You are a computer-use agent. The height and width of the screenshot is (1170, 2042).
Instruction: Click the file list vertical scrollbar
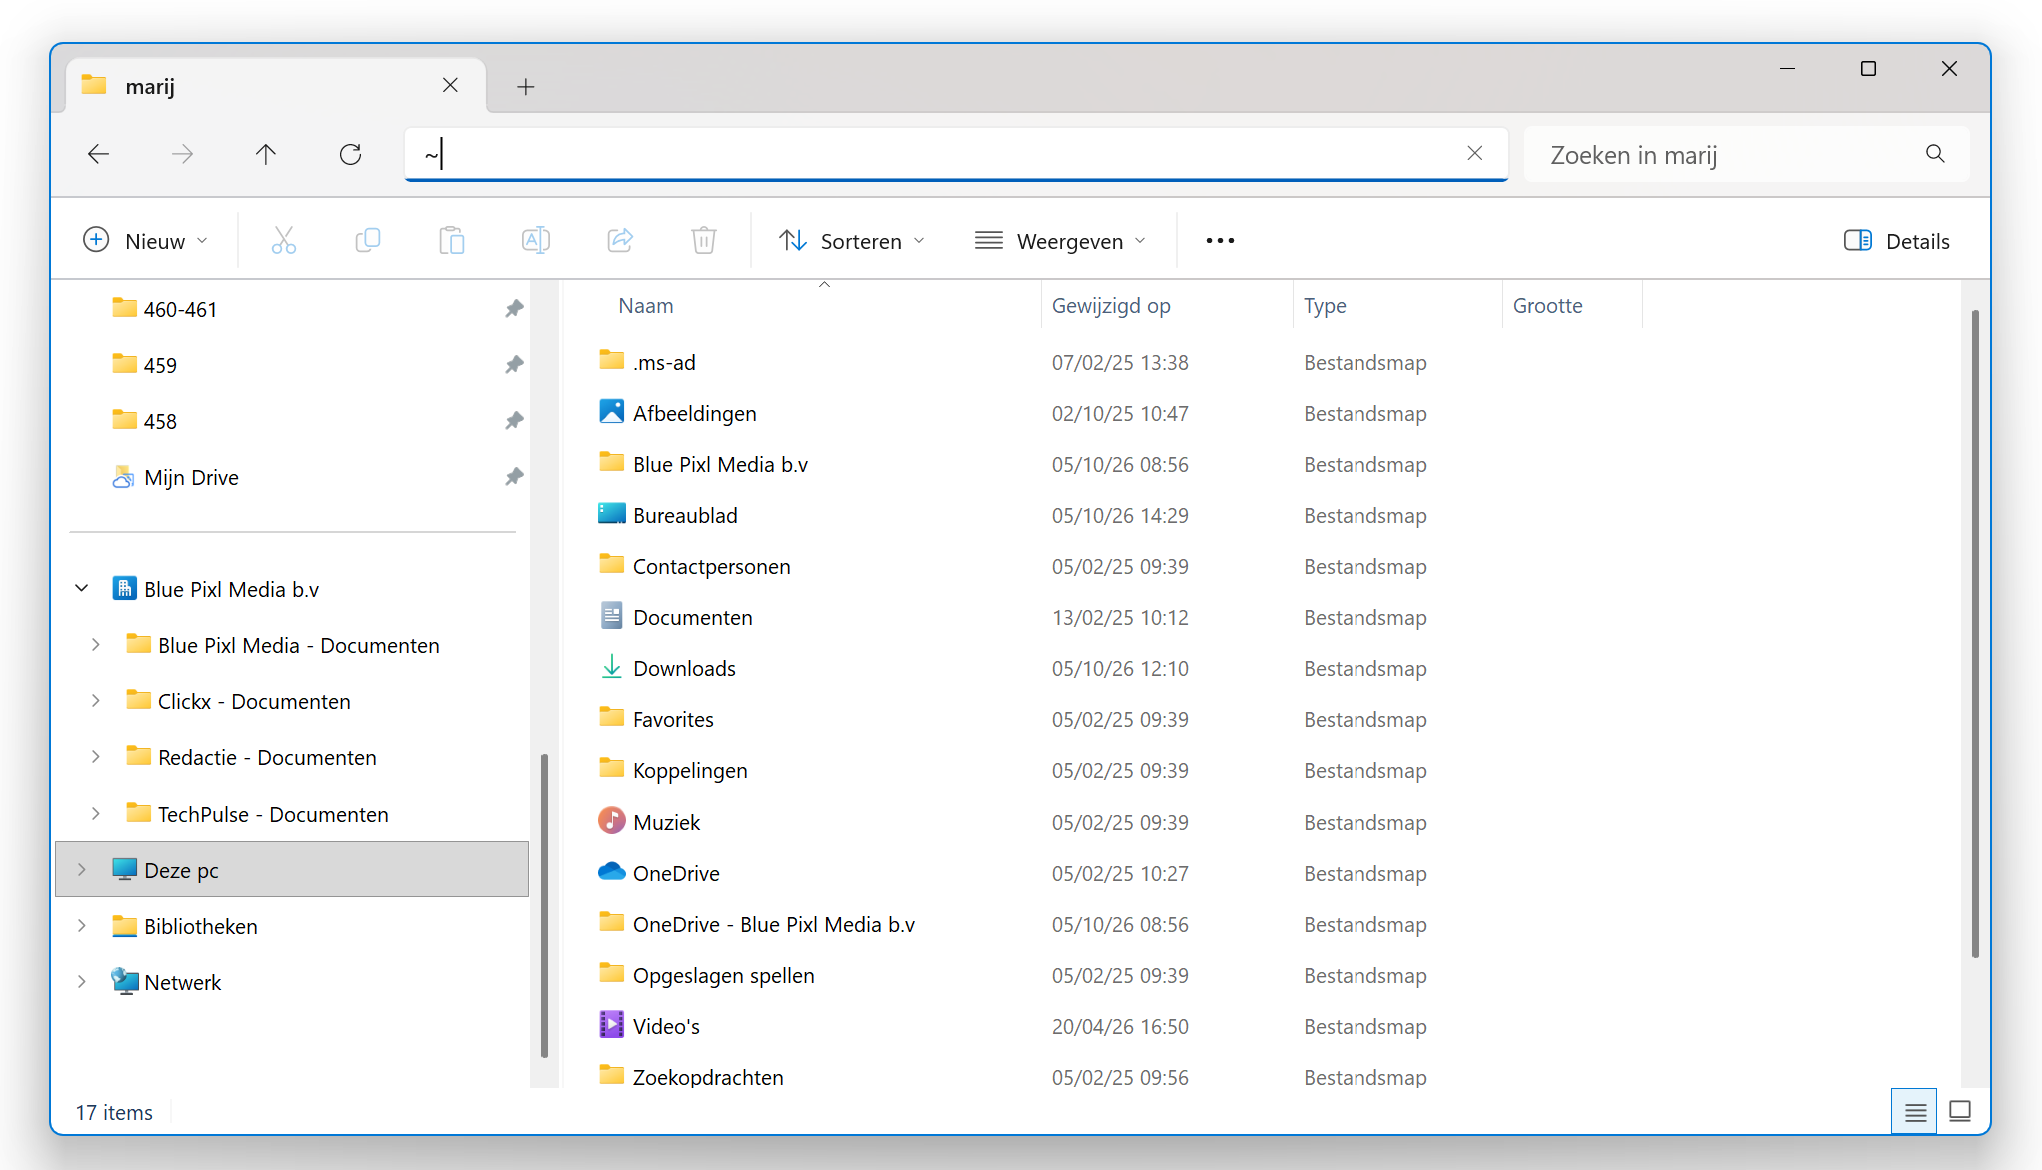click(x=1975, y=634)
